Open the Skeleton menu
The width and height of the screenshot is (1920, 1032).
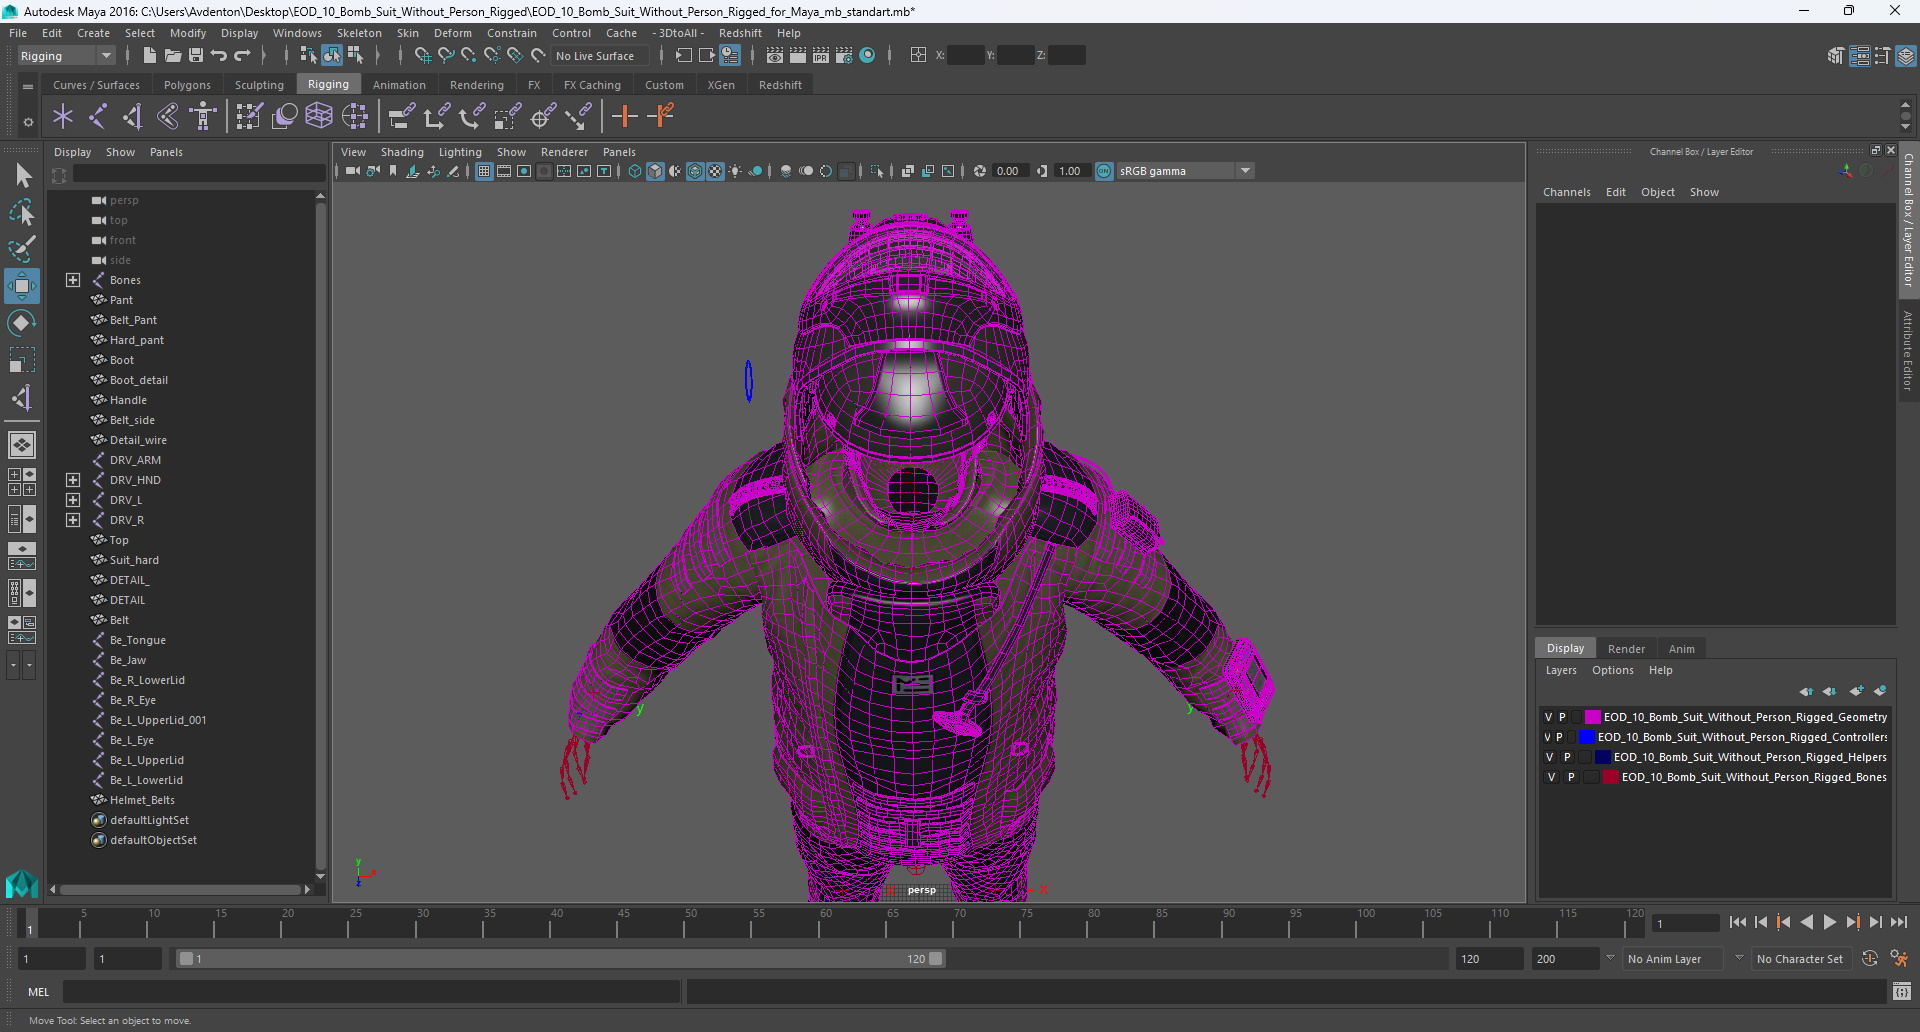click(x=359, y=33)
